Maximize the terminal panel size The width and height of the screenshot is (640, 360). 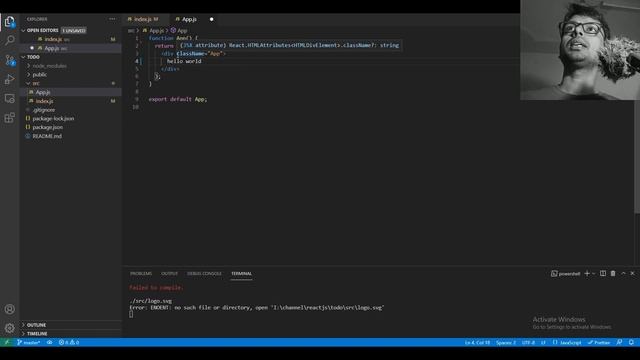(623, 273)
